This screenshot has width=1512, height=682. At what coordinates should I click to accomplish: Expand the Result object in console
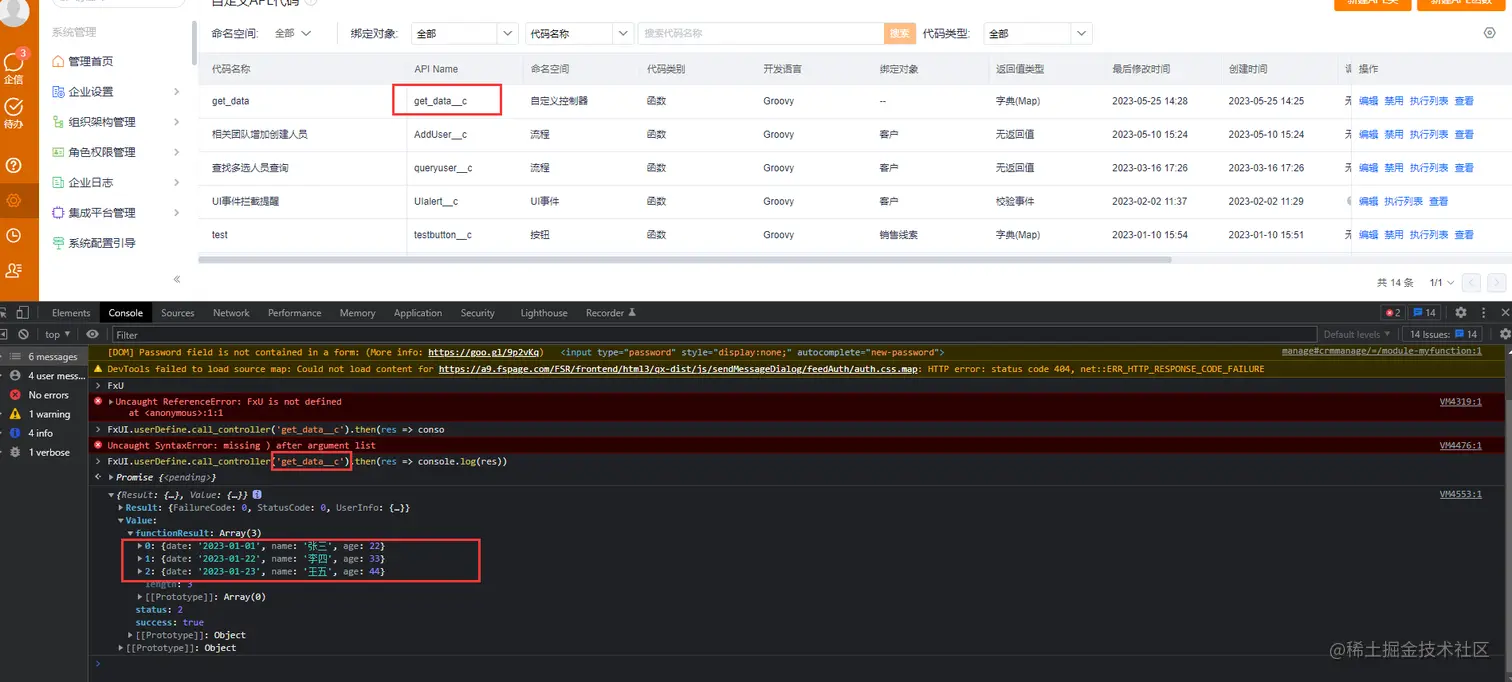(x=121, y=508)
